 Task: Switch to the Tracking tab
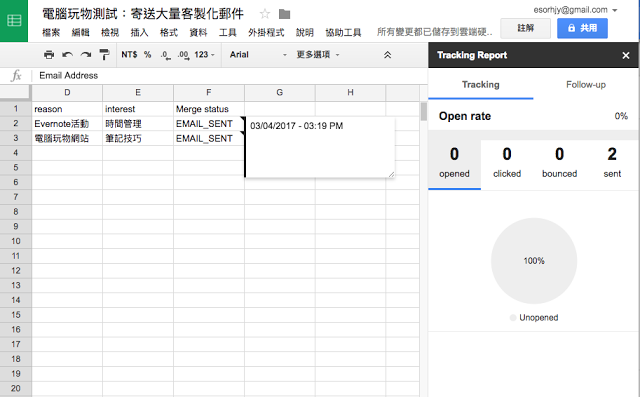[481, 85]
